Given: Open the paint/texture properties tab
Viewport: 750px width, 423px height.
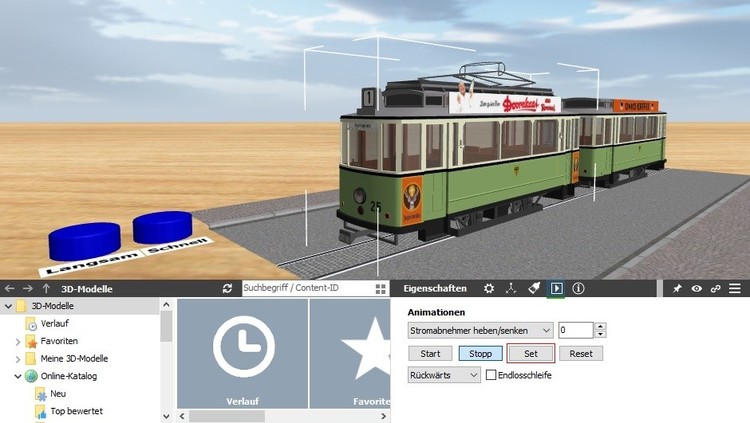Looking at the screenshot, I should pos(534,289).
